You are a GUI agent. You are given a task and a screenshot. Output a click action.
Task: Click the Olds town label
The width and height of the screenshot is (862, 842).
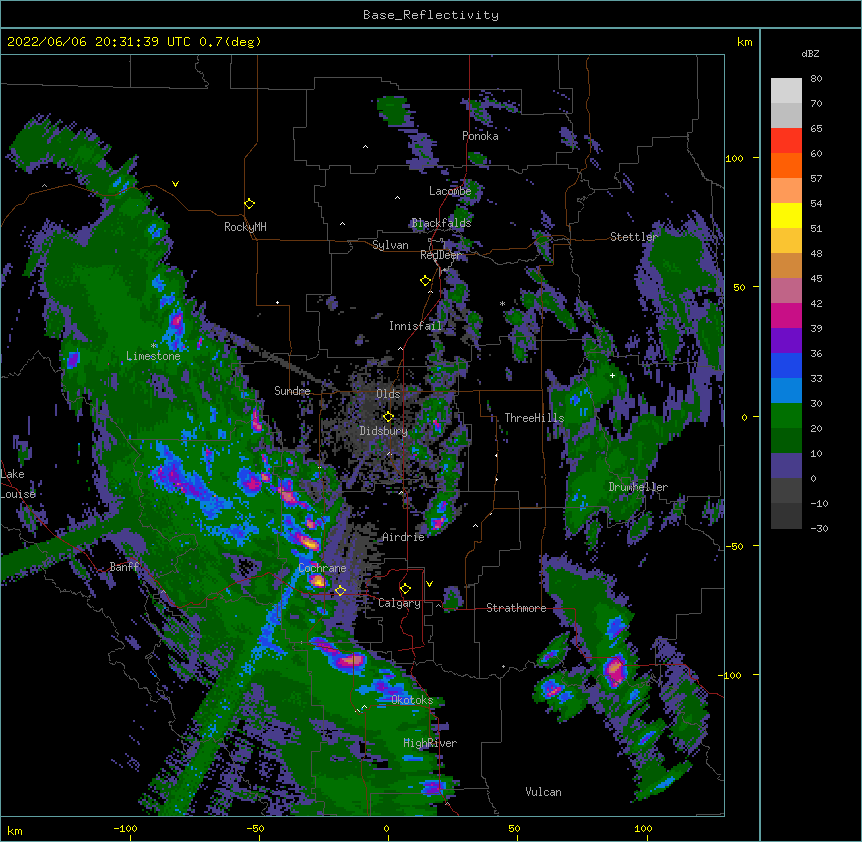(x=388, y=394)
